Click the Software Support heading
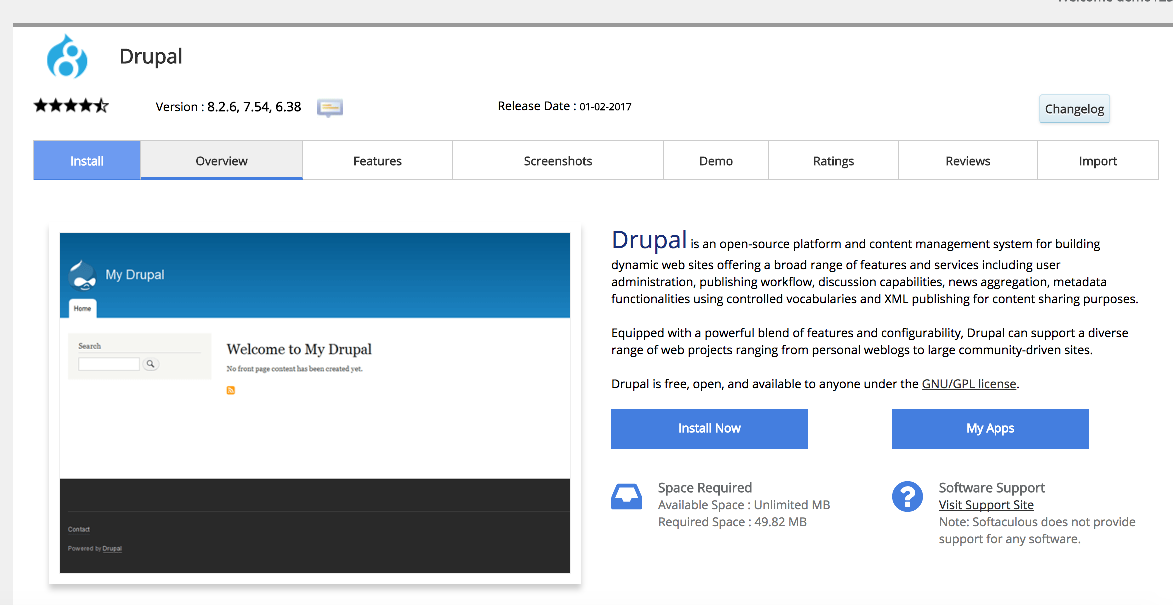The image size is (1173, 605). click(x=992, y=488)
